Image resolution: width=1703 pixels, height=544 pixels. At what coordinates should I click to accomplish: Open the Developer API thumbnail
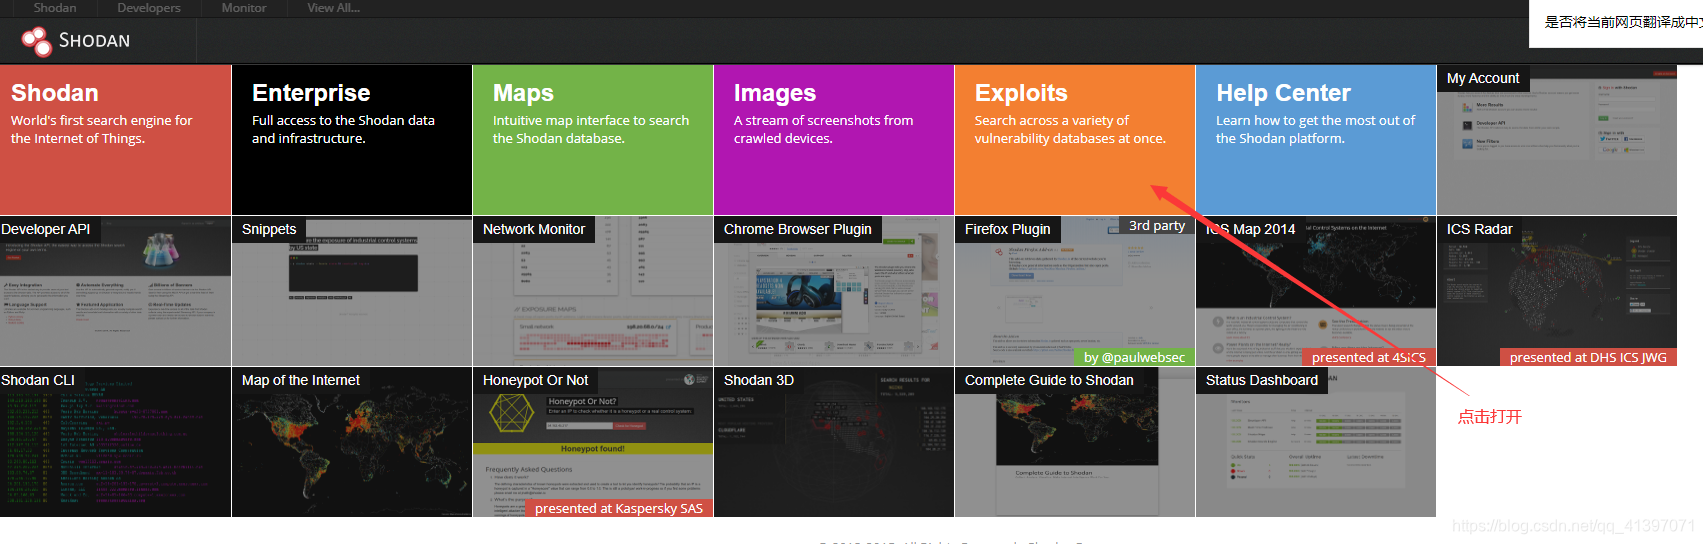pyautogui.click(x=115, y=291)
